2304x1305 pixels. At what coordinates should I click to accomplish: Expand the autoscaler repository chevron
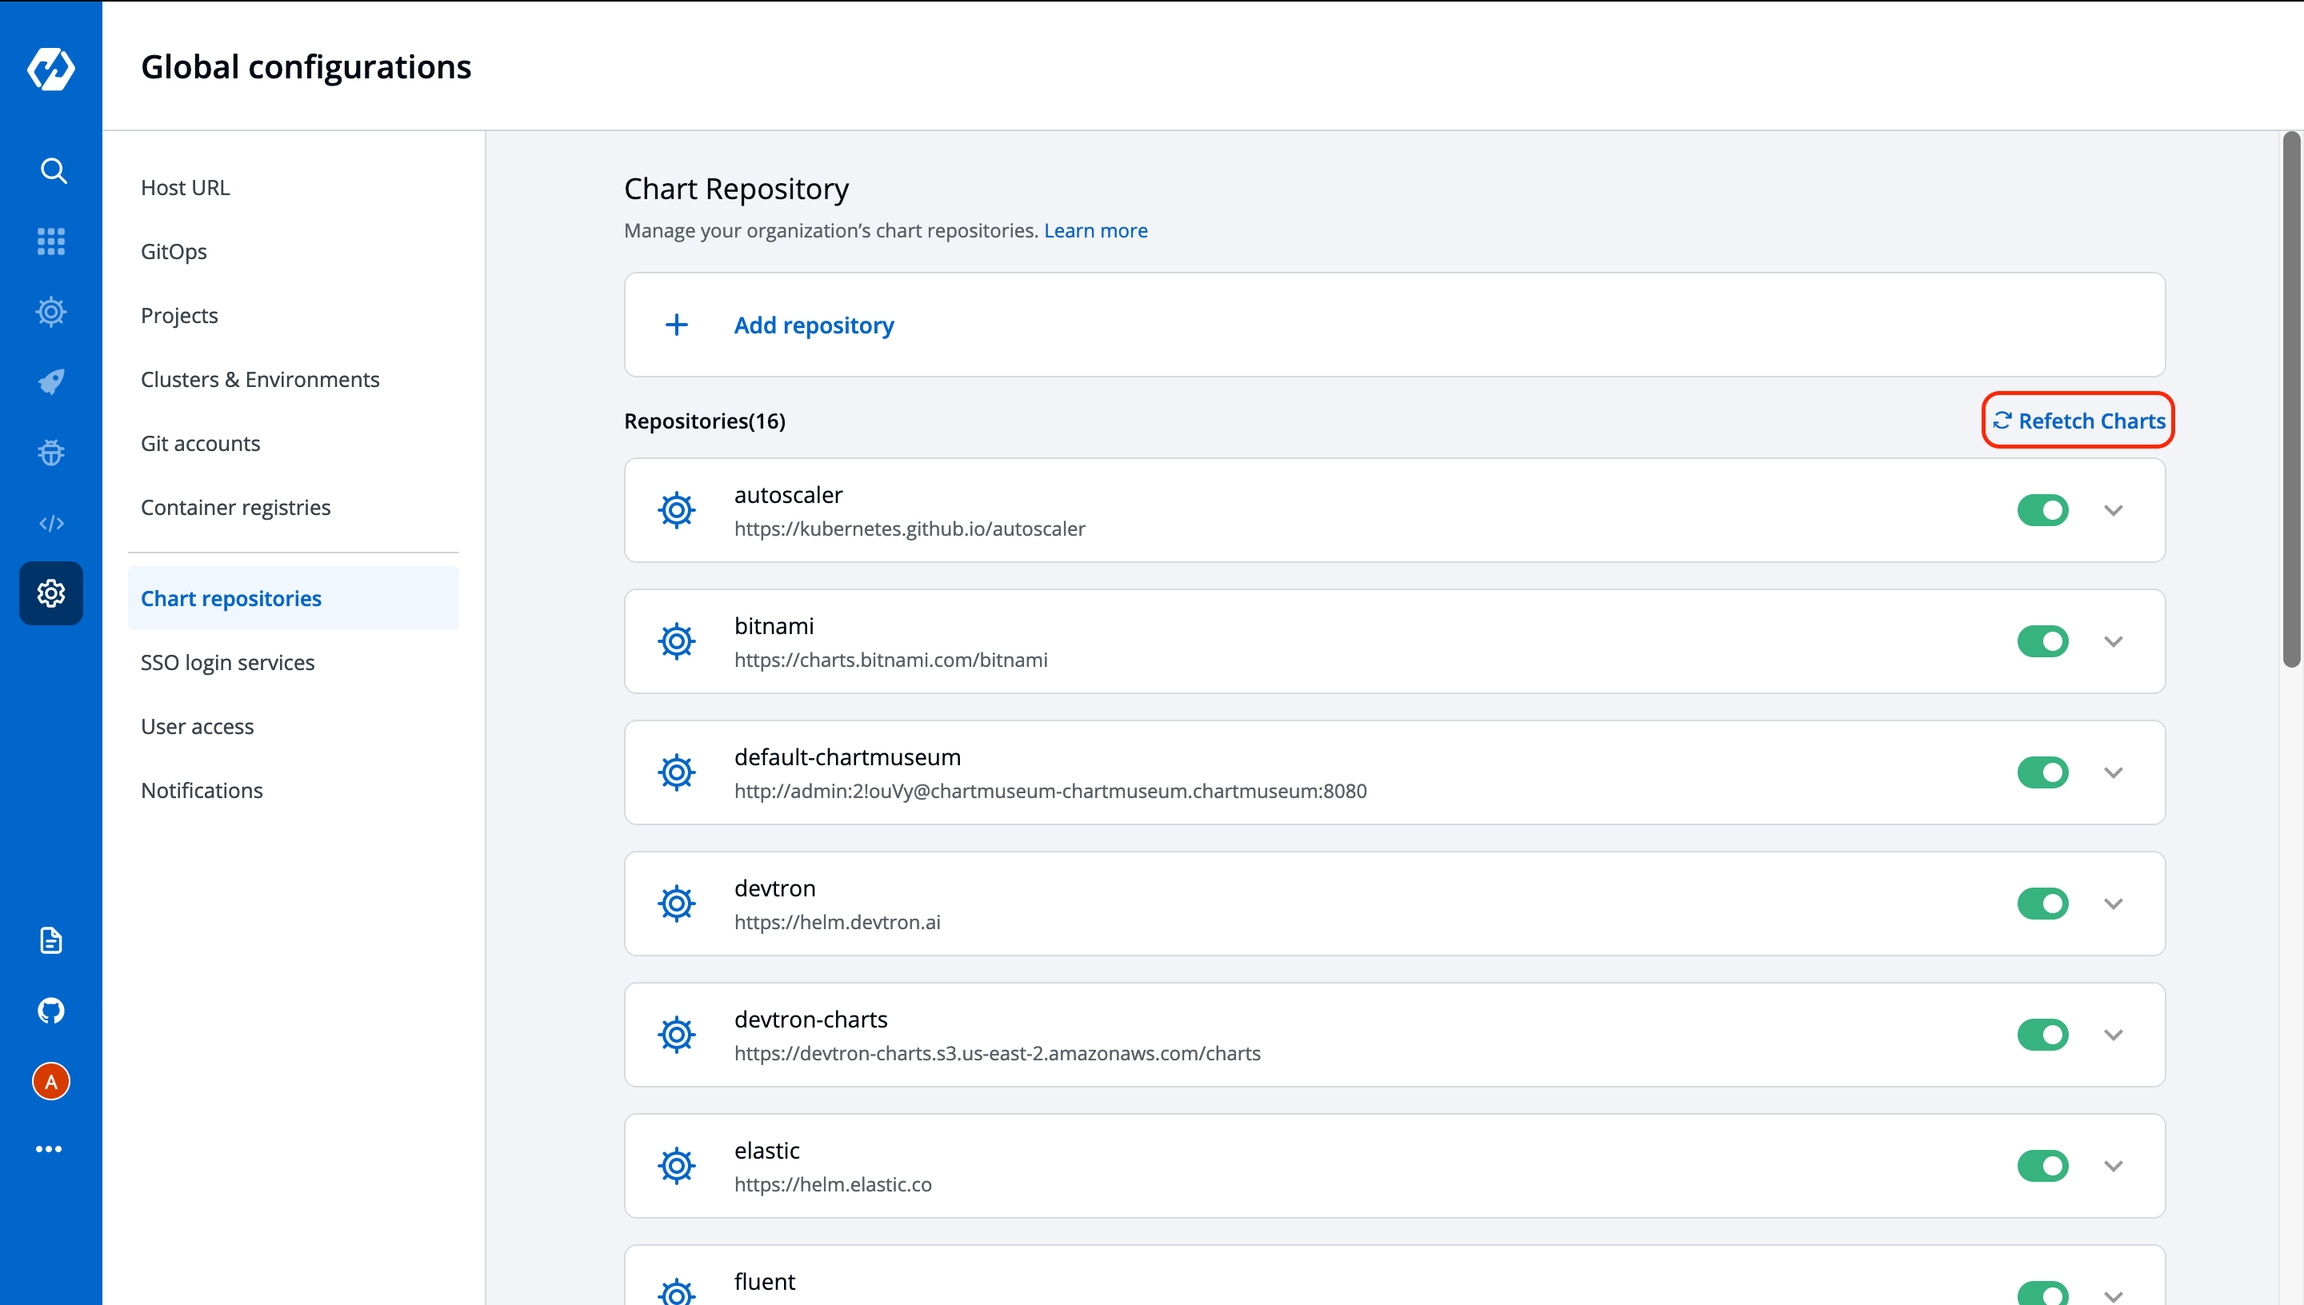(x=2113, y=510)
